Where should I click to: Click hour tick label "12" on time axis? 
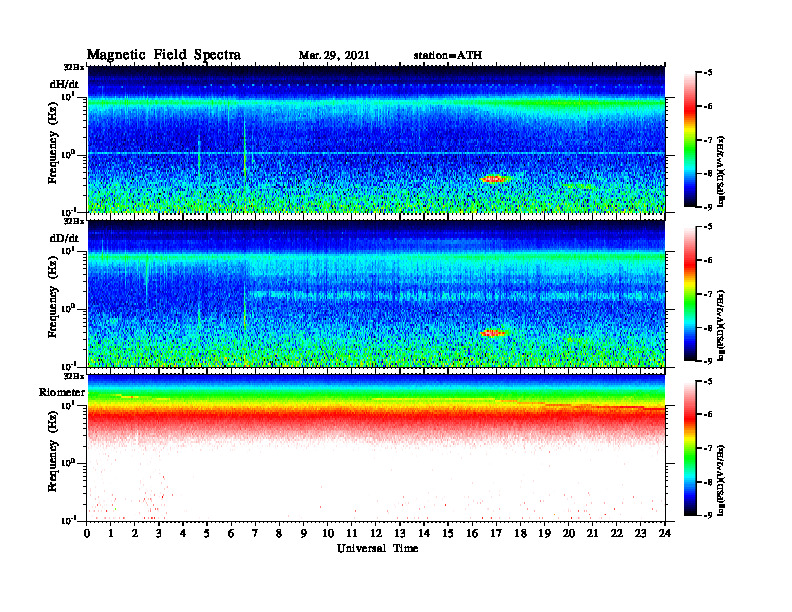376,533
